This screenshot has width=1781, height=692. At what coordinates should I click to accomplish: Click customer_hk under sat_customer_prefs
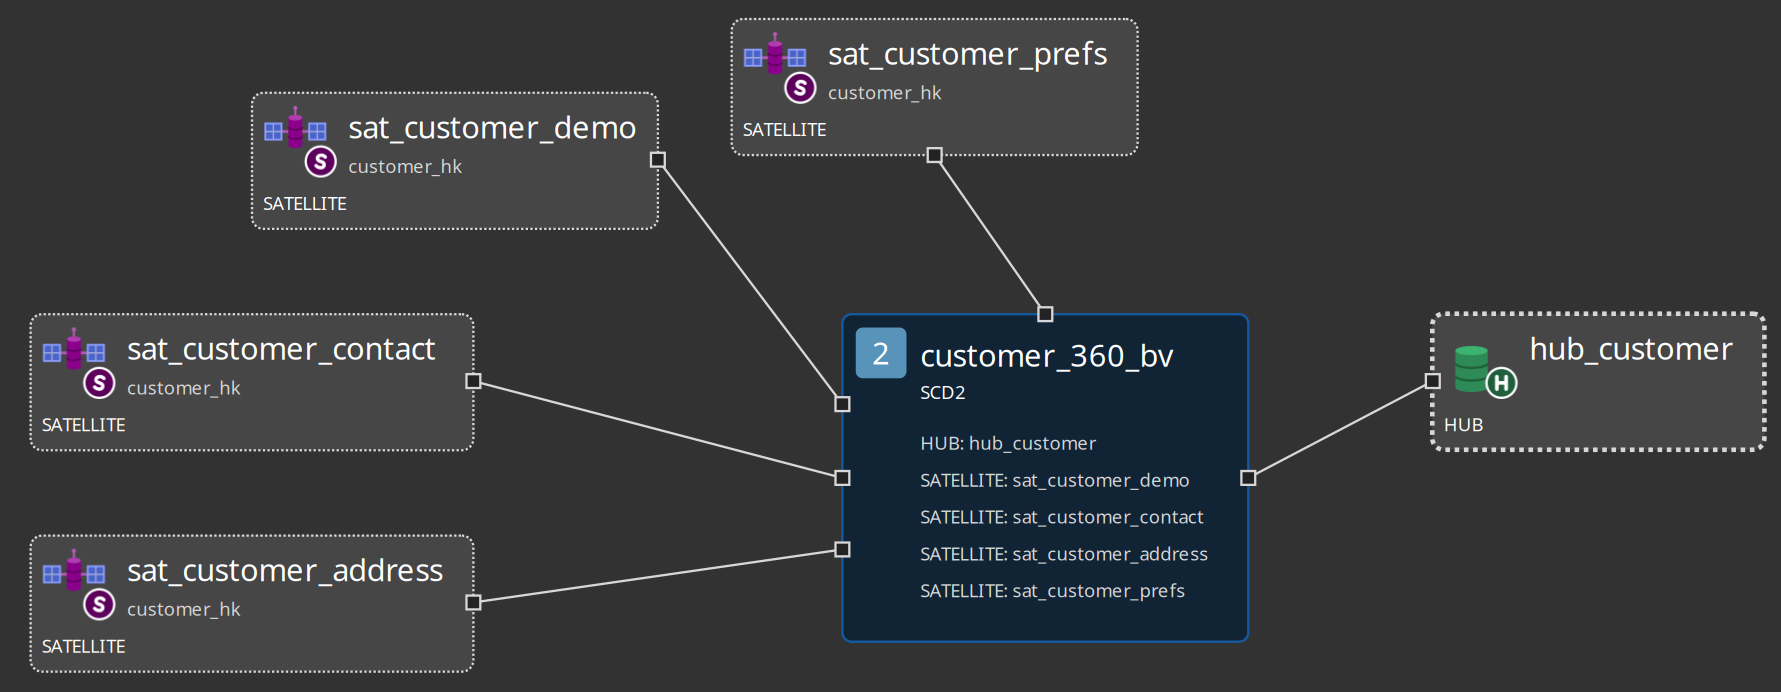[x=885, y=93]
